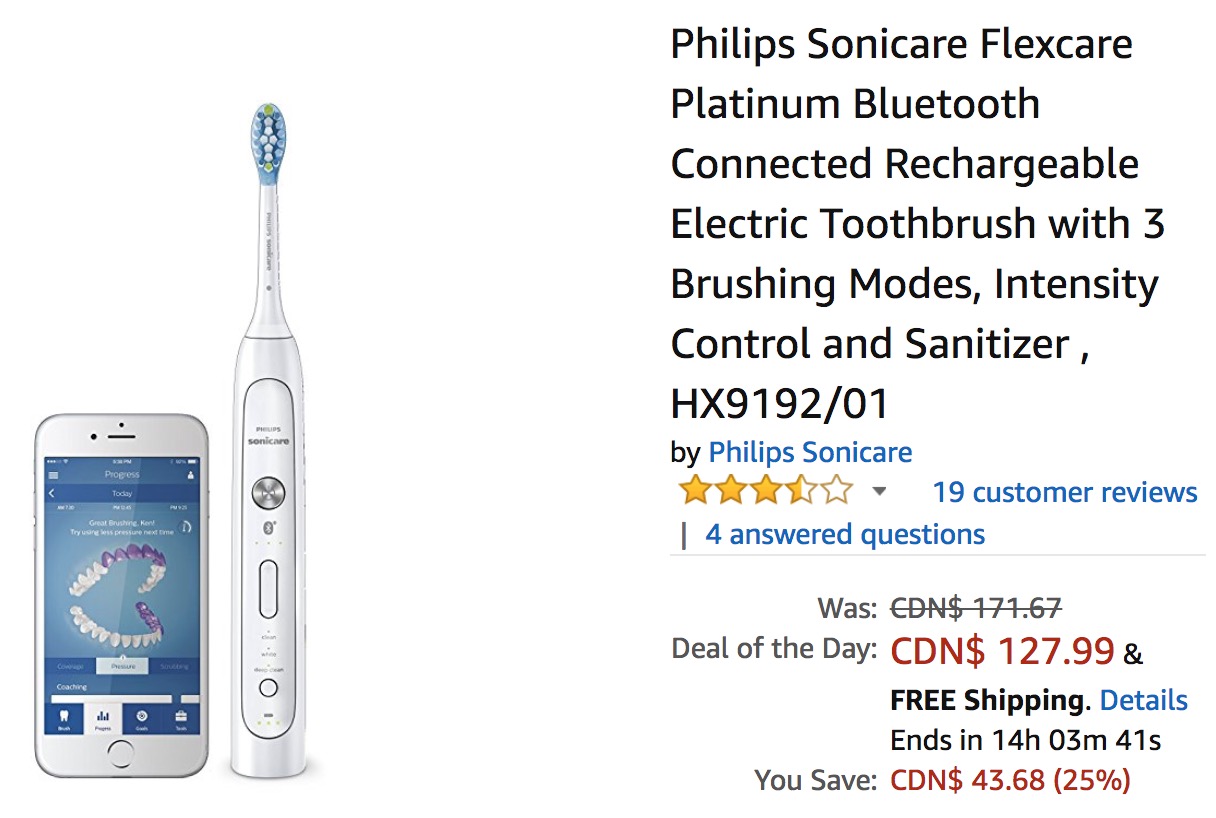Open the 19 customer reviews link

point(1065,492)
